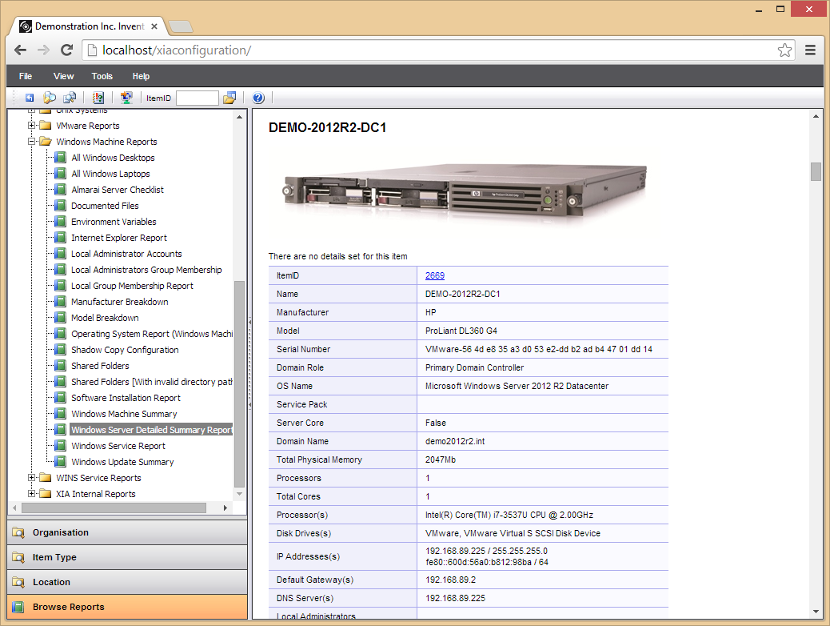Click in the ItemID input field
The height and width of the screenshot is (626, 830).
click(197, 98)
